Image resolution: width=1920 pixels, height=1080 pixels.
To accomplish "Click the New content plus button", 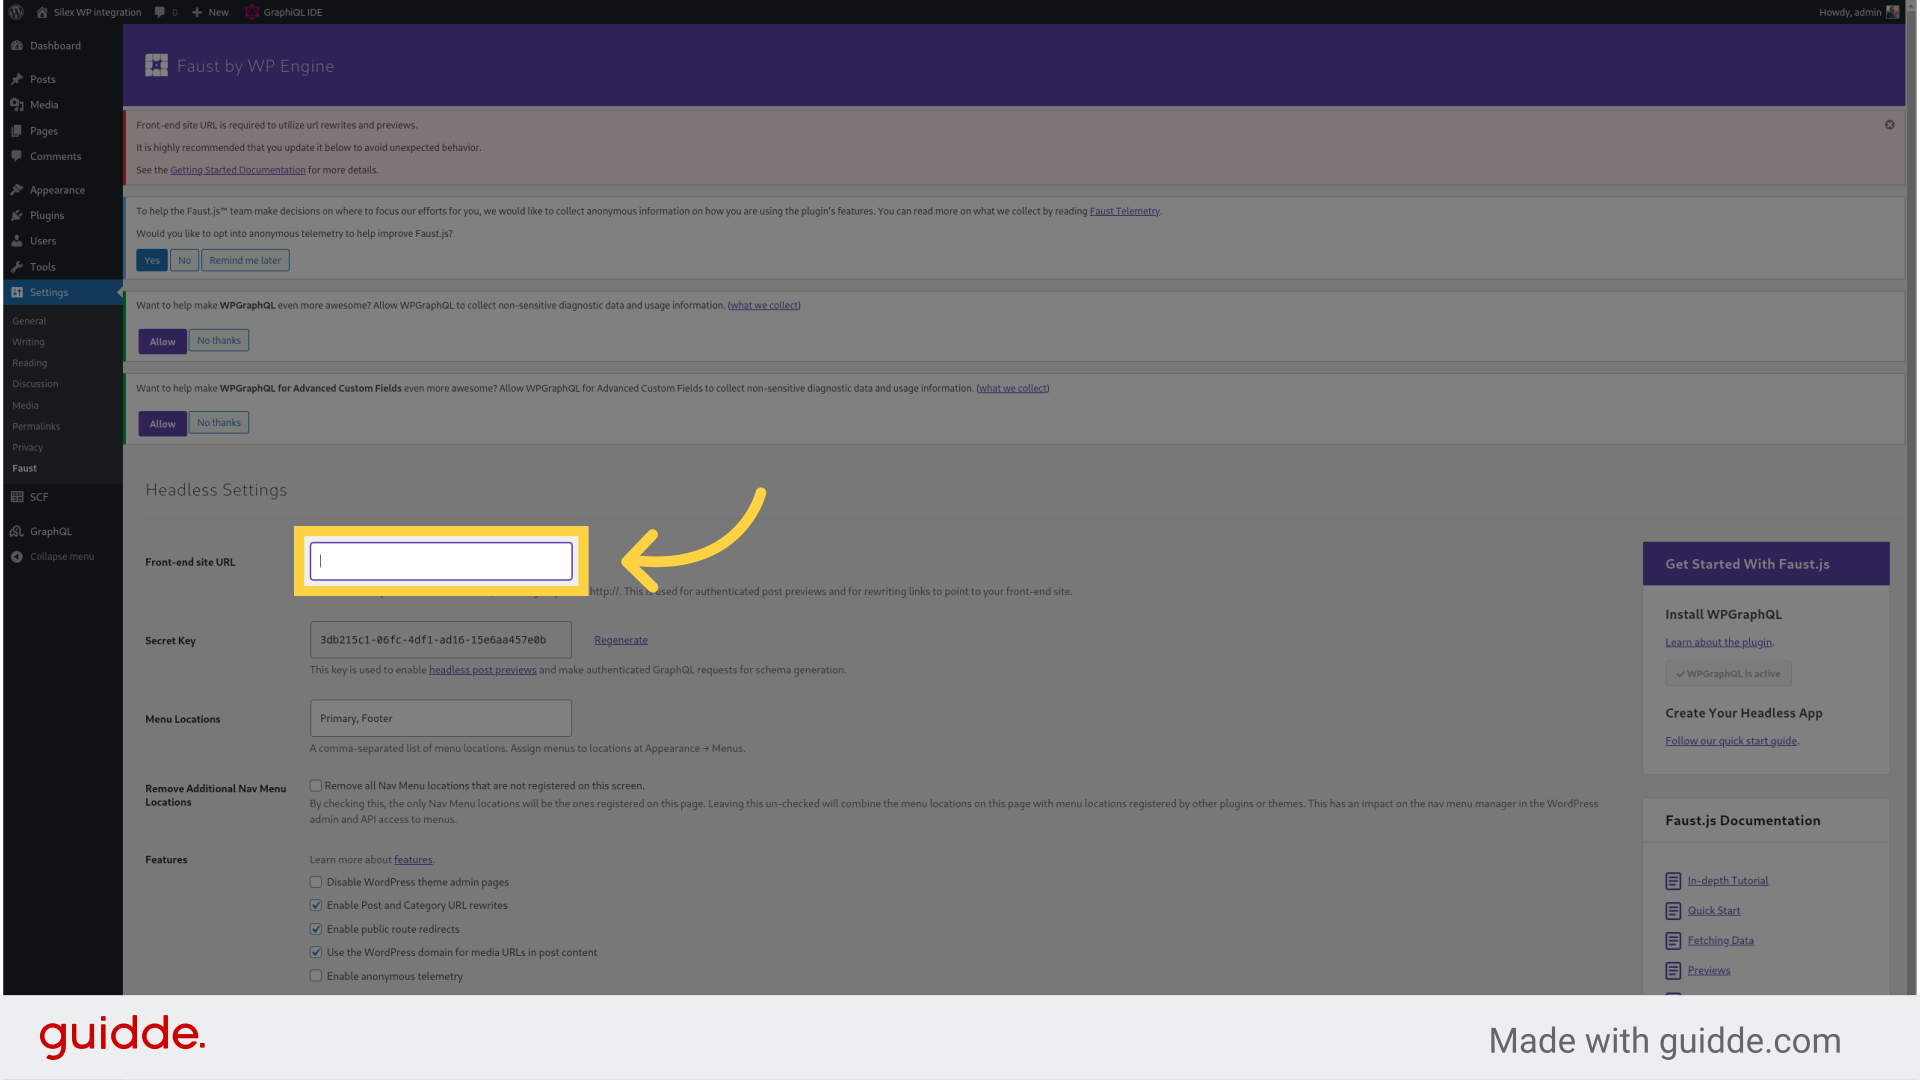I will 210,12.
